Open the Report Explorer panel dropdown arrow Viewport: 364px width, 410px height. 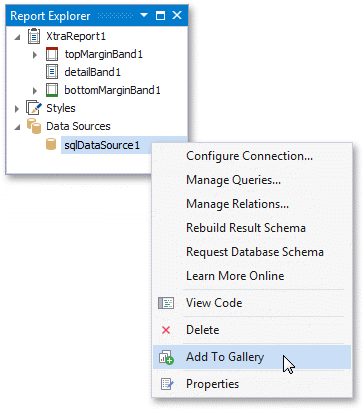pyautogui.click(x=144, y=15)
